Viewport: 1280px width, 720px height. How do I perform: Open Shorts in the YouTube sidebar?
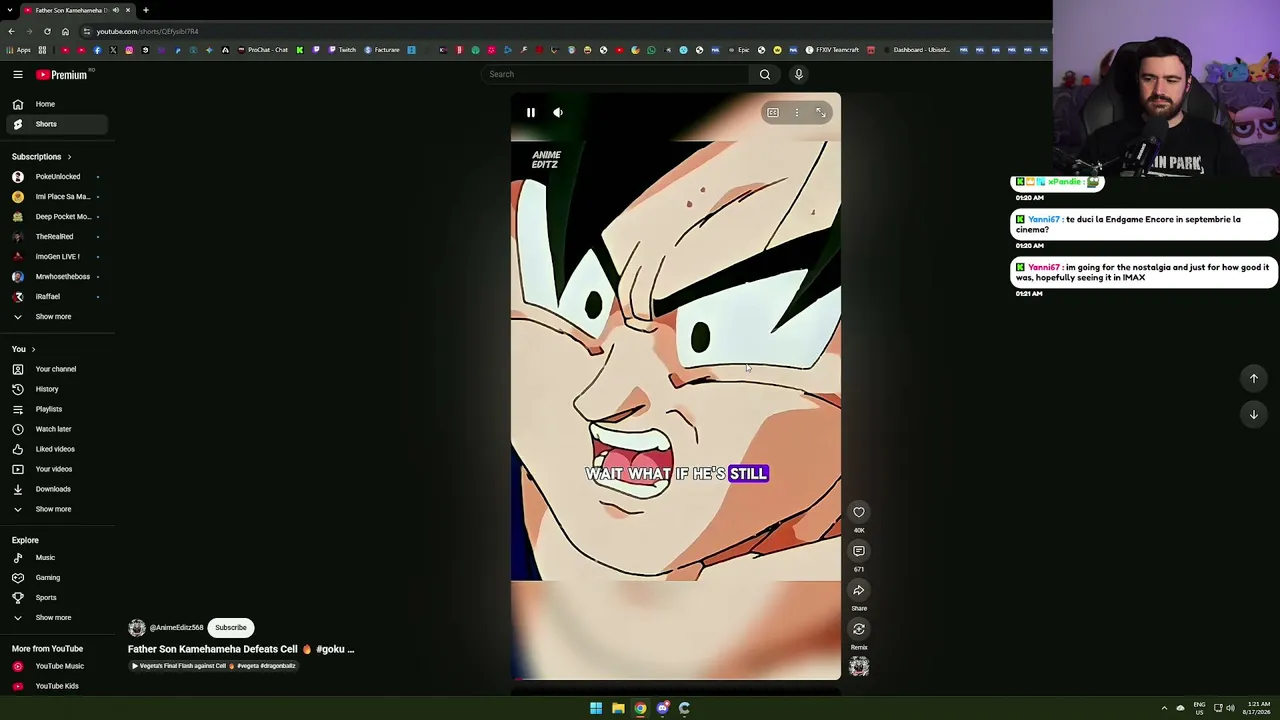(56, 124)
